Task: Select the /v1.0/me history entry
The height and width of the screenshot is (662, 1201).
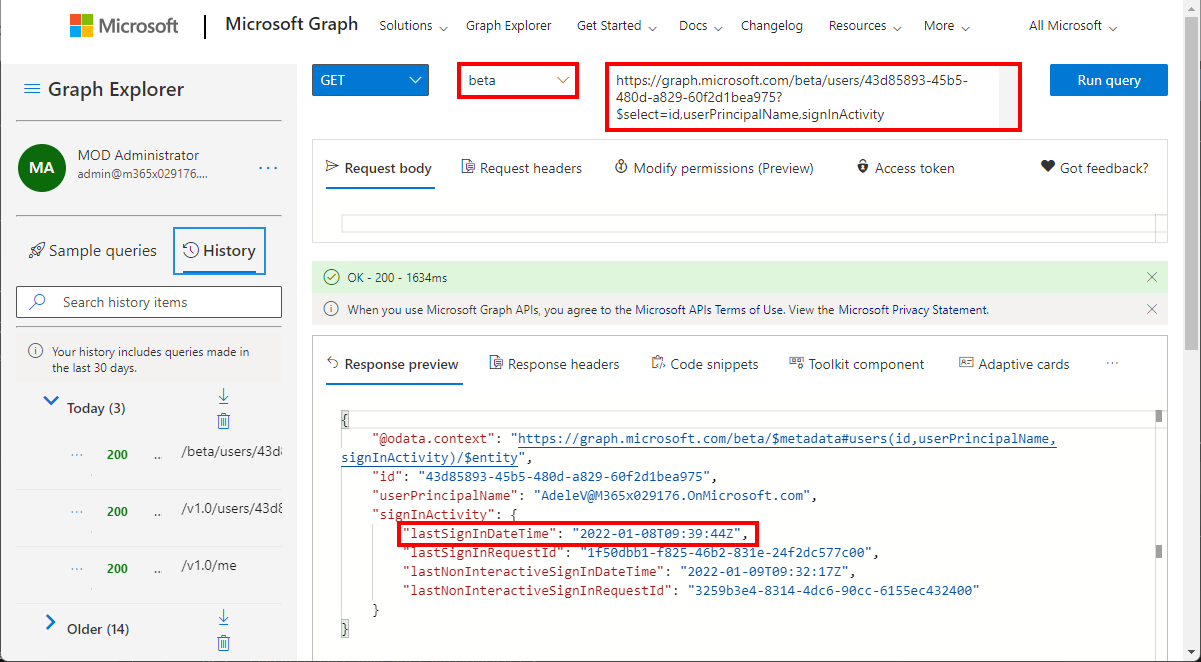Action: coord(208,566)
